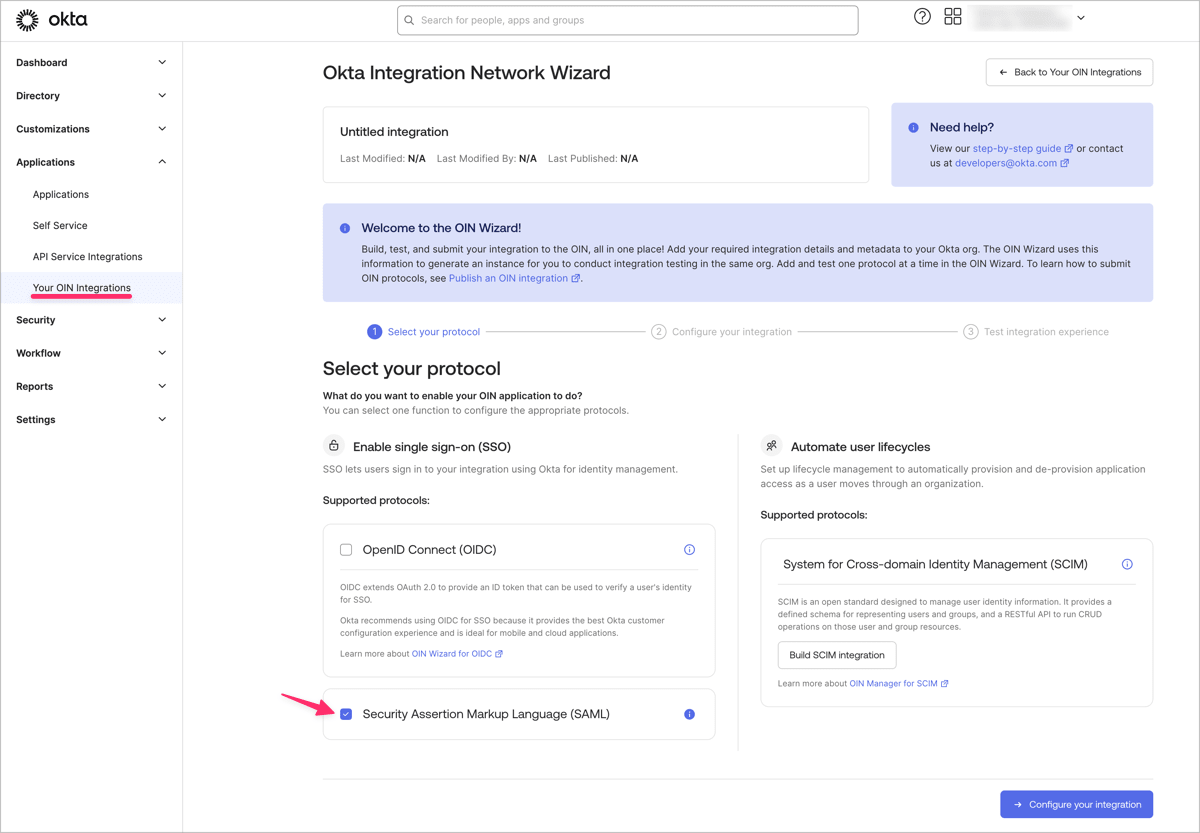Collapse the Applications menu chevron

(162, 161)
